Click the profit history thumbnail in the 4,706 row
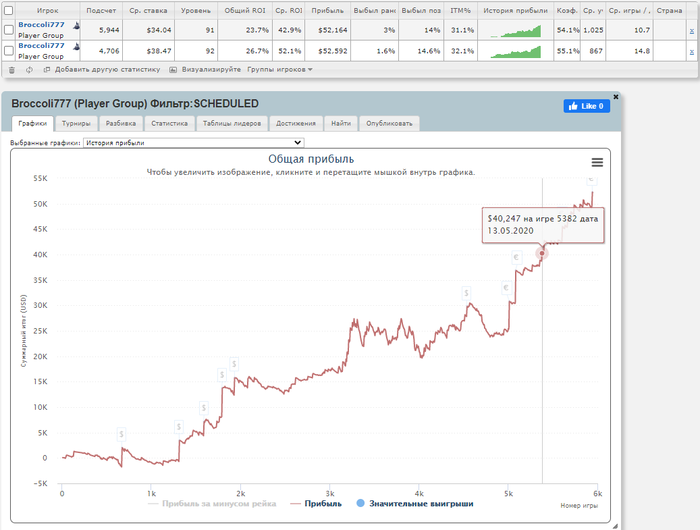The width and height of the screenshot is (700, 530). click(x=515, y=52)
